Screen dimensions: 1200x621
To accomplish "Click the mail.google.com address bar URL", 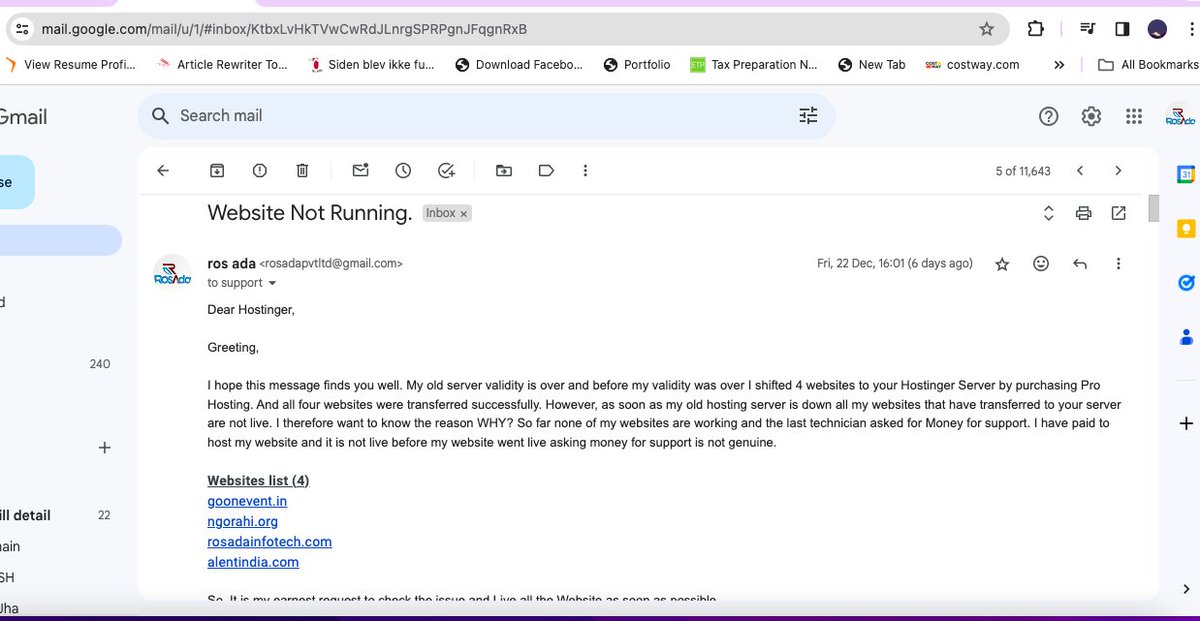I will click(x=284, y=29).
